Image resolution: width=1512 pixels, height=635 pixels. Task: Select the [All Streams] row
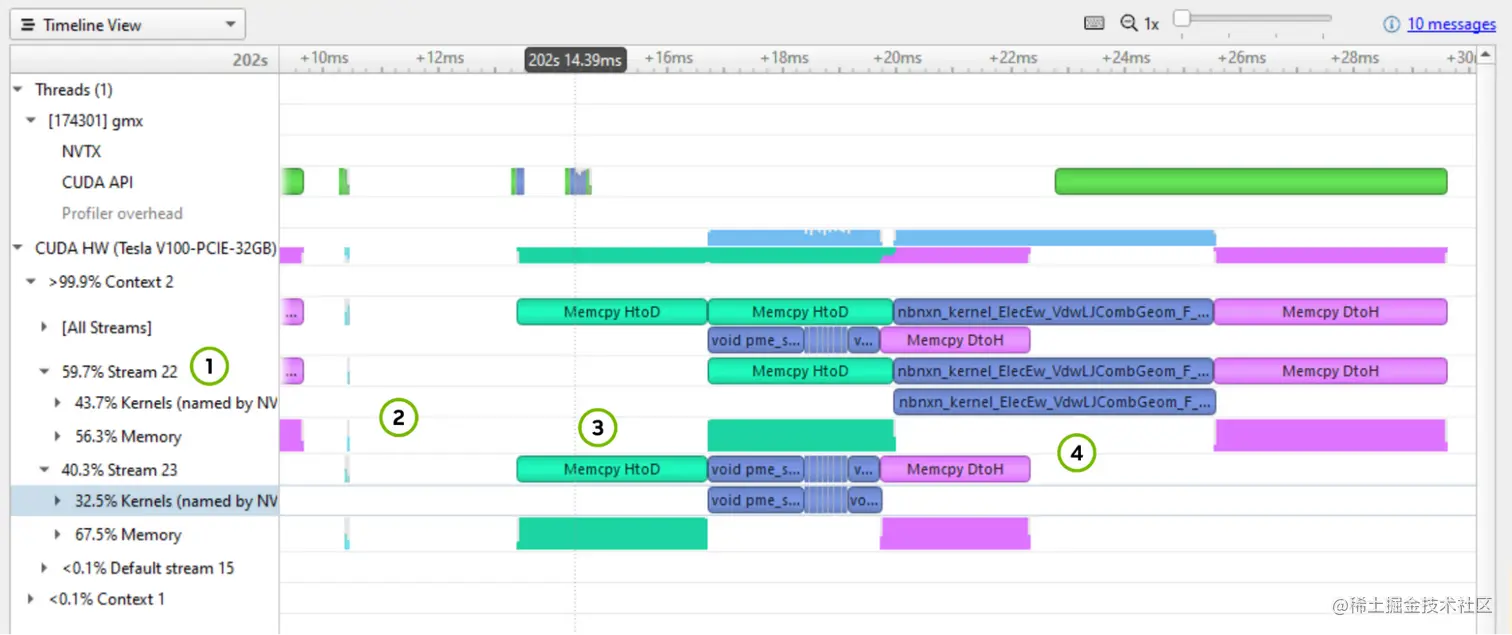107,327
